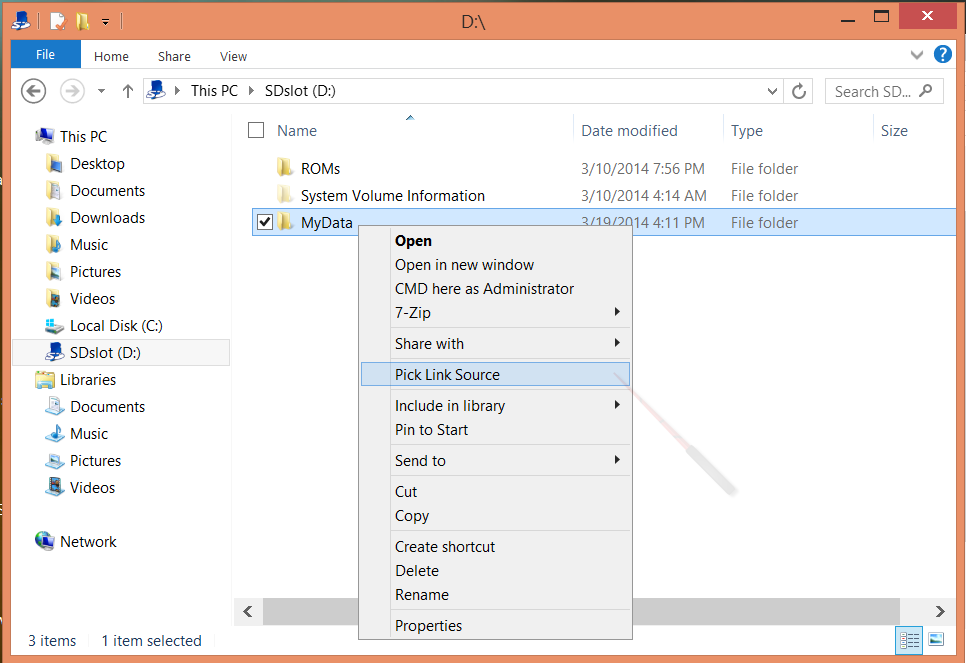Viewport: 966px width, 663px height.
Task: Toggle the select-all checkbox in header
Action: 256,131
